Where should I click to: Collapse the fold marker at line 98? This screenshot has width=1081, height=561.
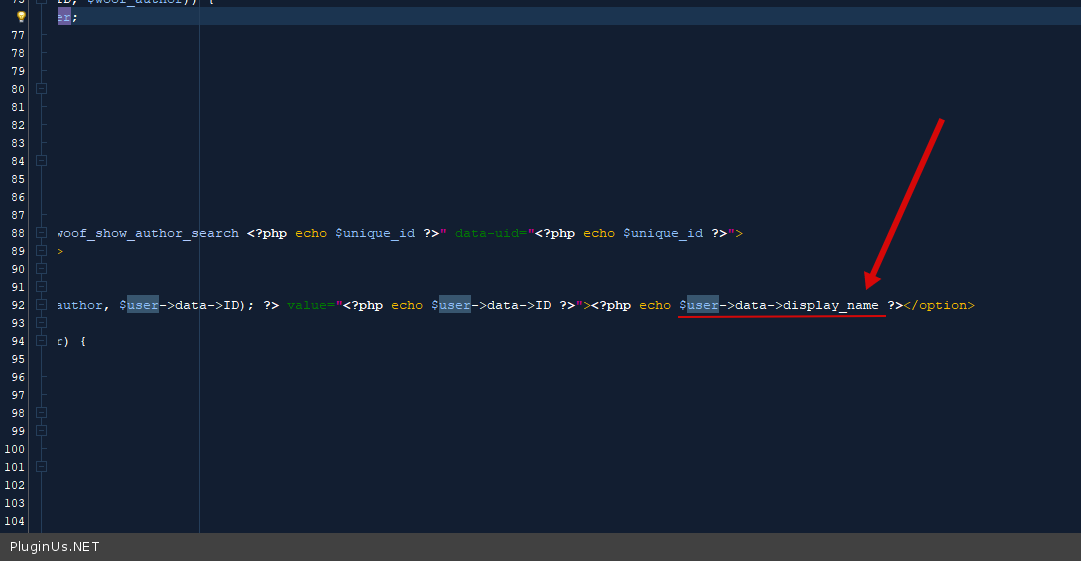(x=41, y=413)
